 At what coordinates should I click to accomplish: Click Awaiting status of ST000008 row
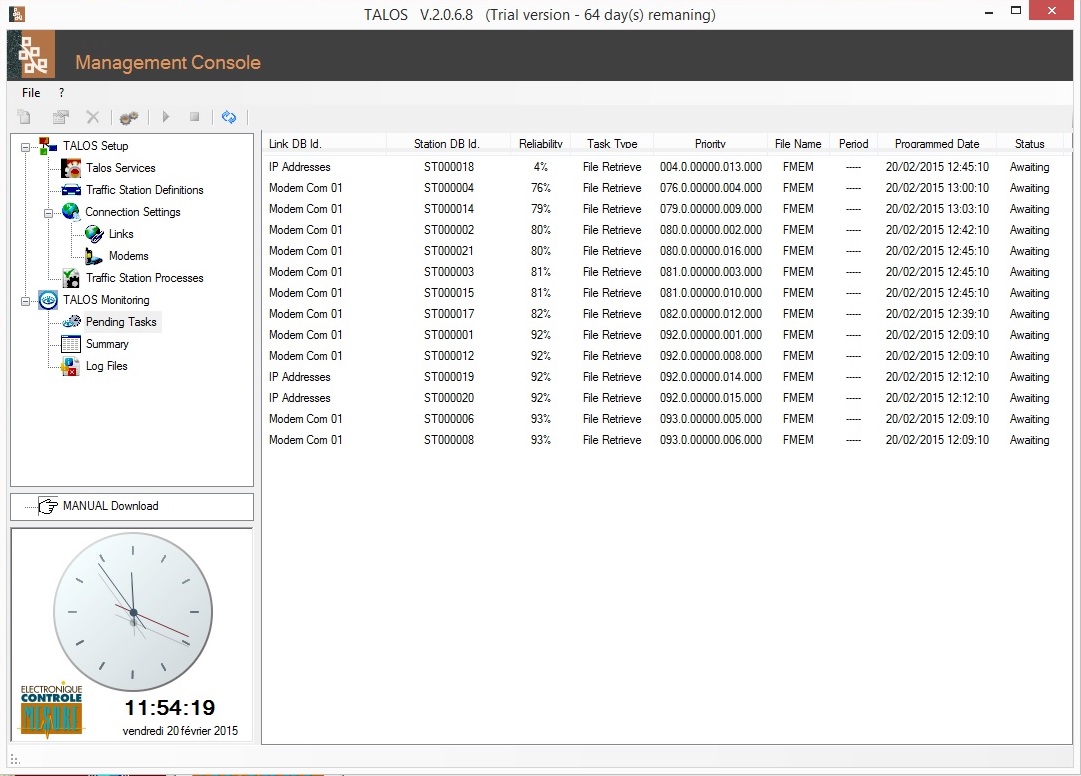pyautogui.click(x=1029, y=440)
